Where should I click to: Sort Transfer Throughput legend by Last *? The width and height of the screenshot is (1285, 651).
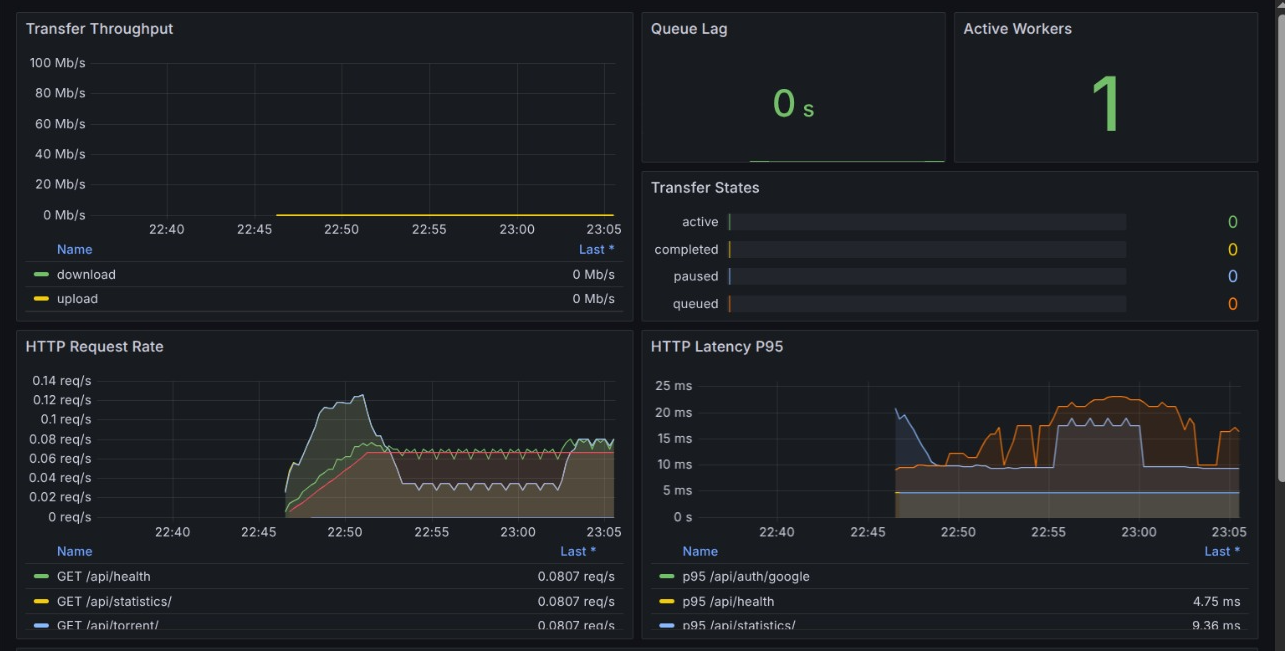597,250
